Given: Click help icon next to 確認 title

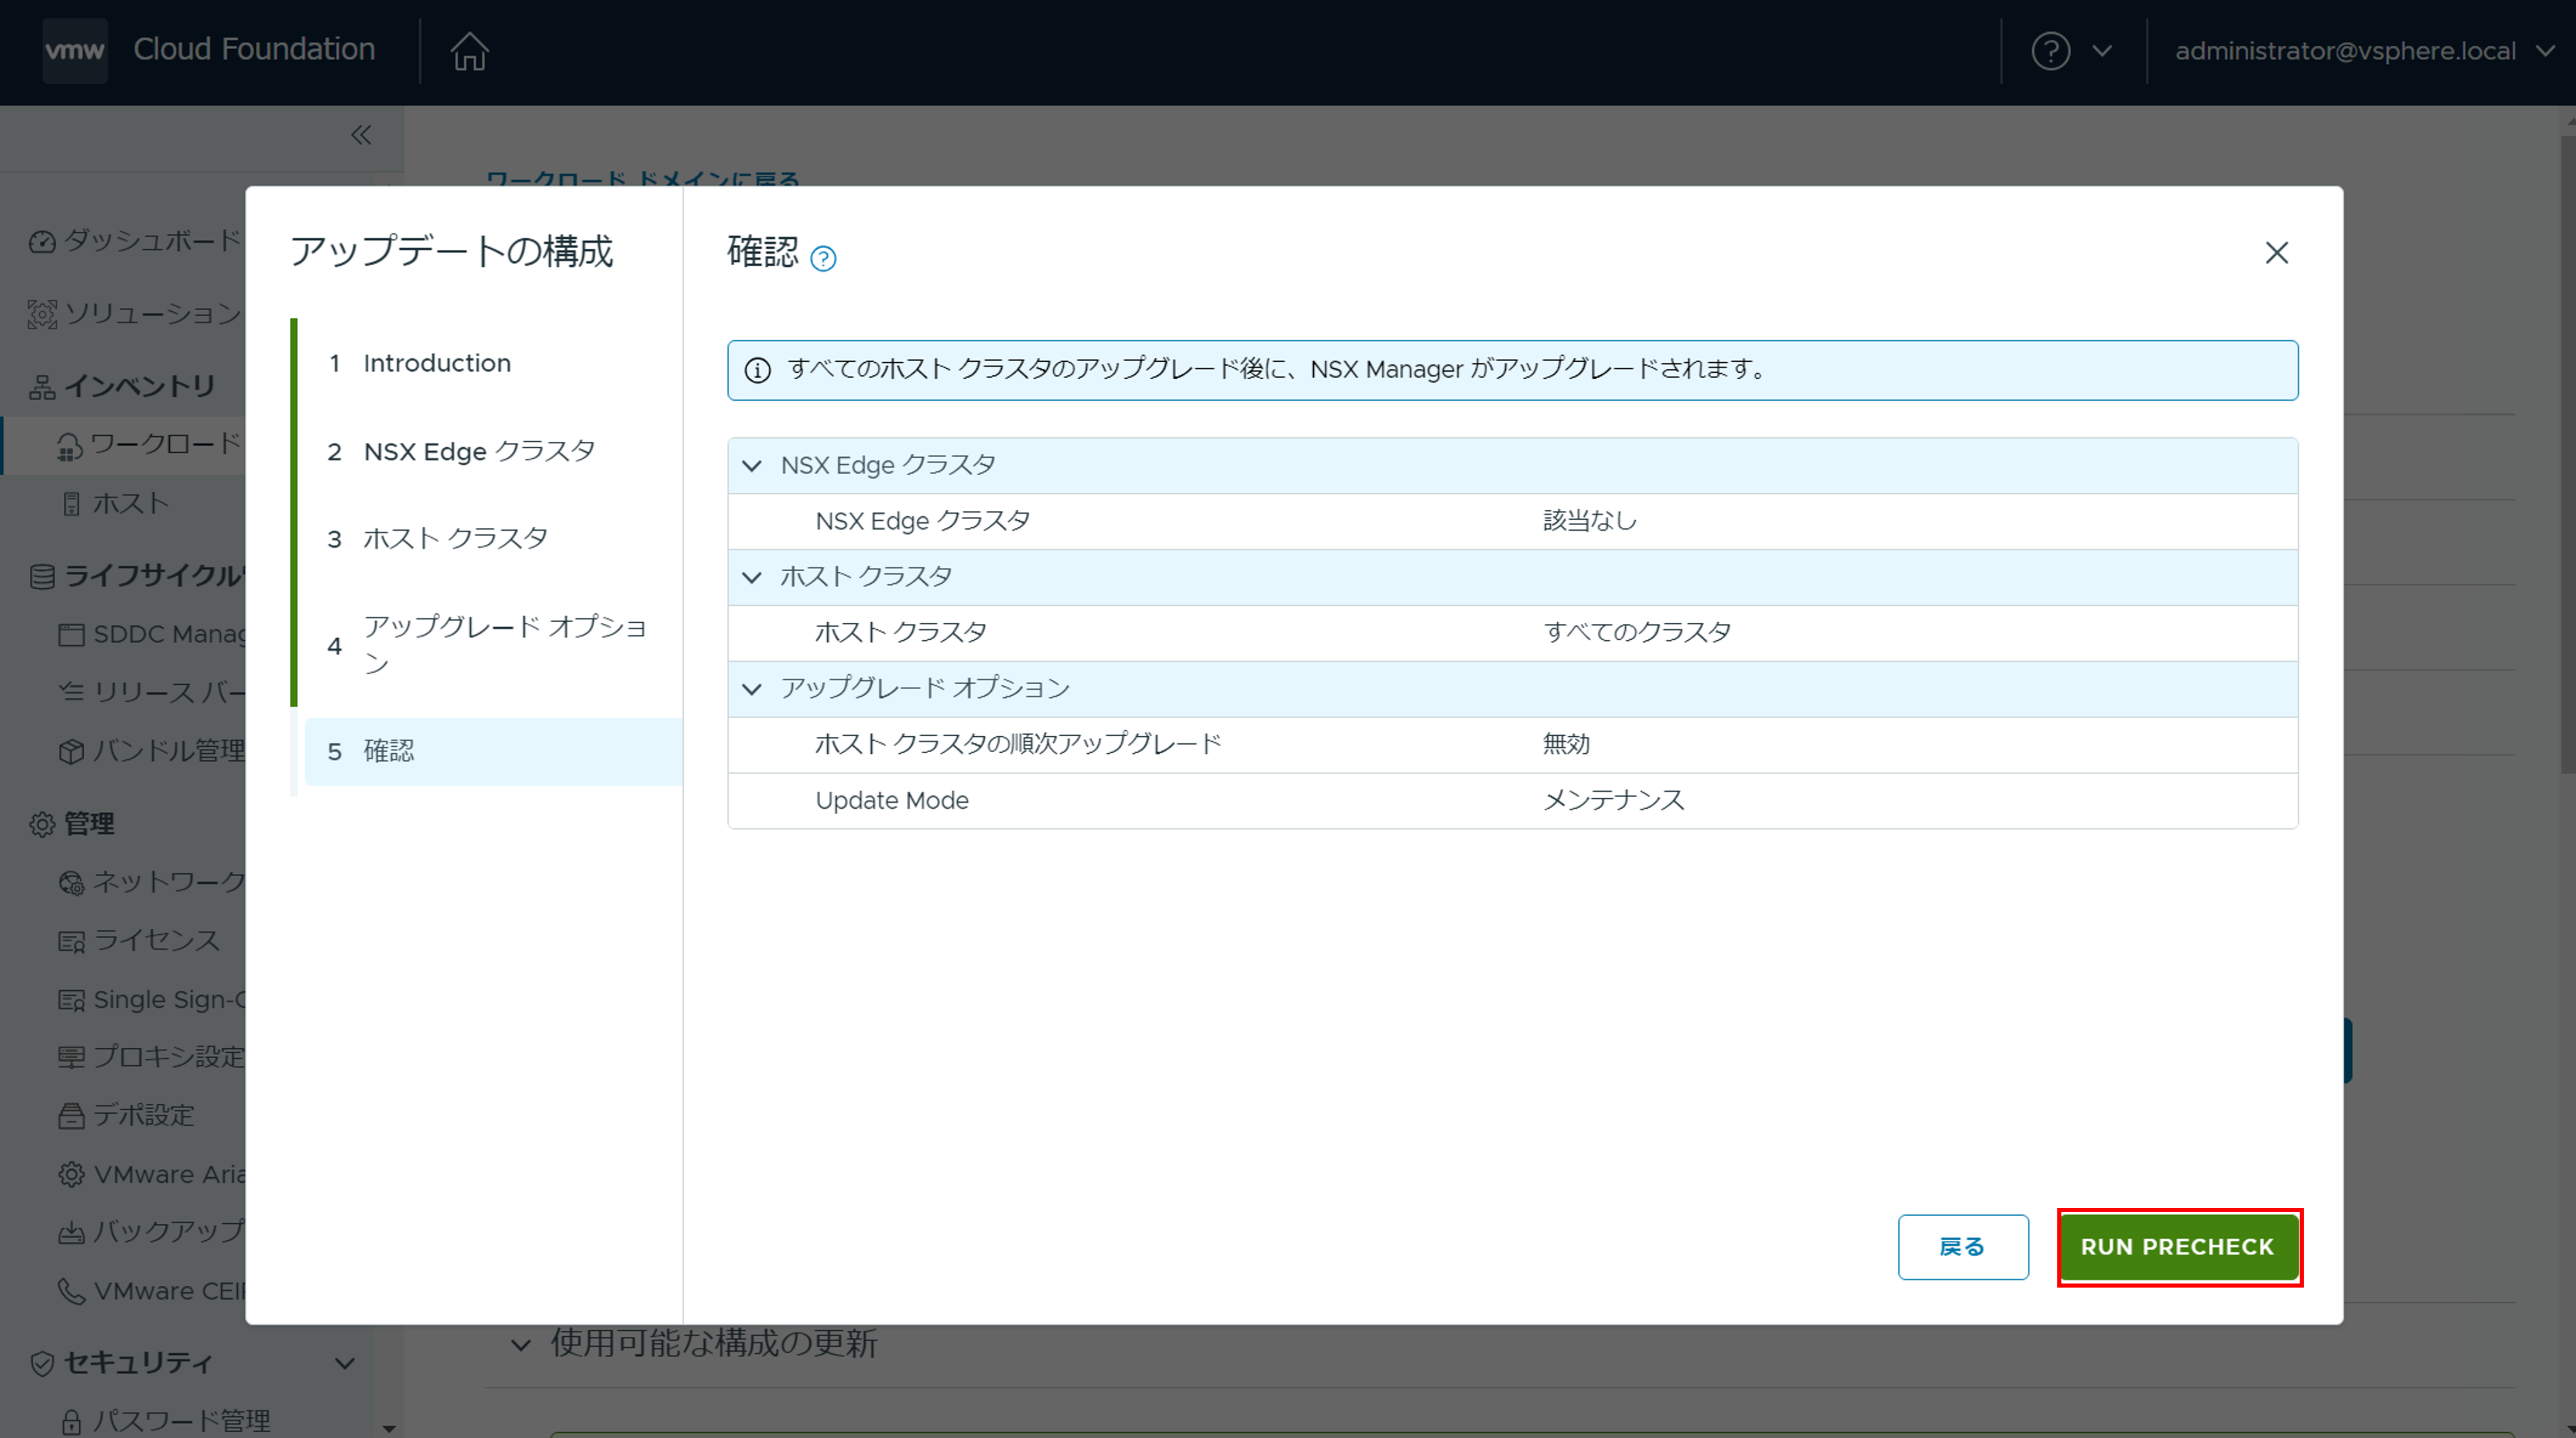Looking at the screenshot, I should 823,259.
